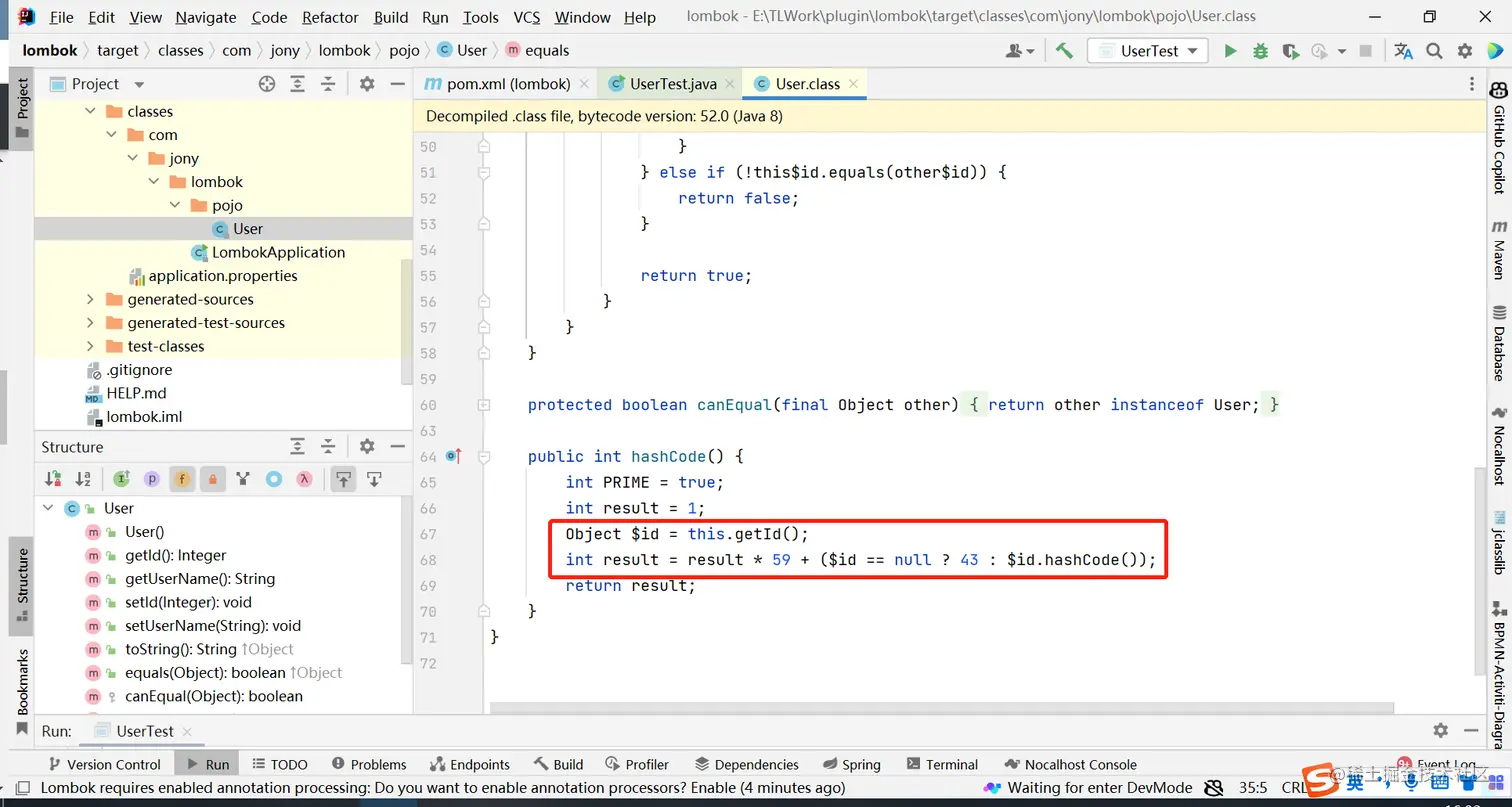Open Structure panel gear options

(x=367, y=447)
